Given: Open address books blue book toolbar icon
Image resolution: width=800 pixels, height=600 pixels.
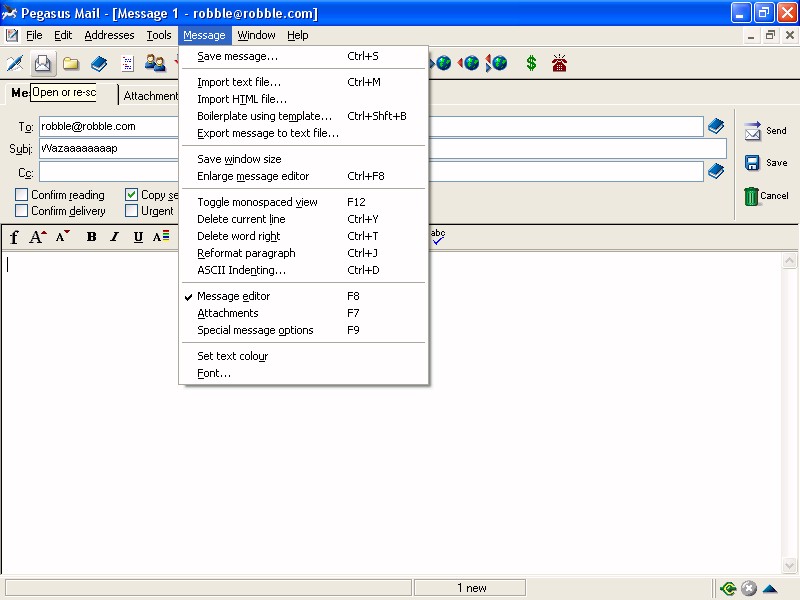Looking at the screenshot, I should pyautogui.click(x=99, y=63).
